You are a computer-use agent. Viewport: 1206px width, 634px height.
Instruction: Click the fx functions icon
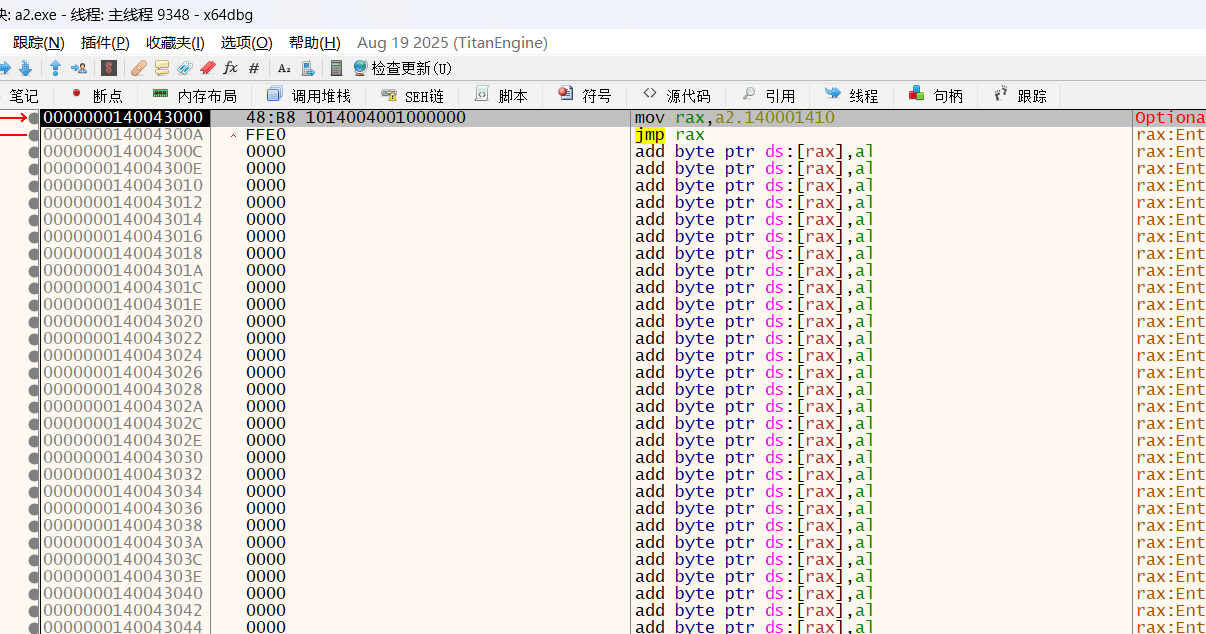coord(230,68)
